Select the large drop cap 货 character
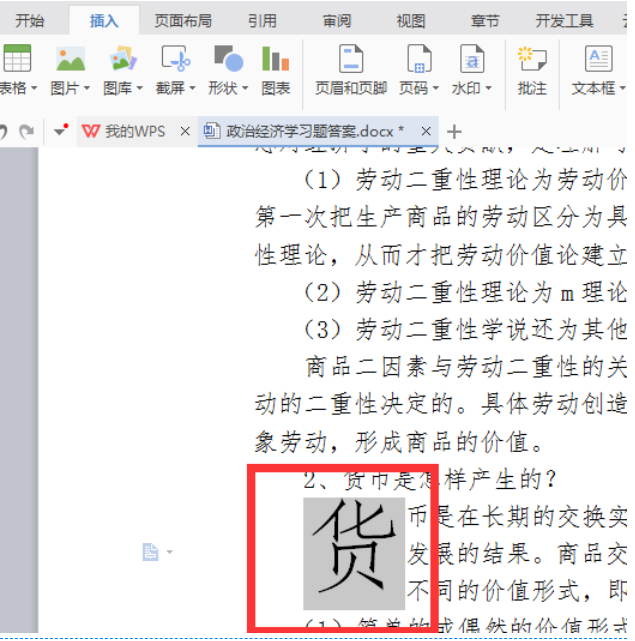 354,552
